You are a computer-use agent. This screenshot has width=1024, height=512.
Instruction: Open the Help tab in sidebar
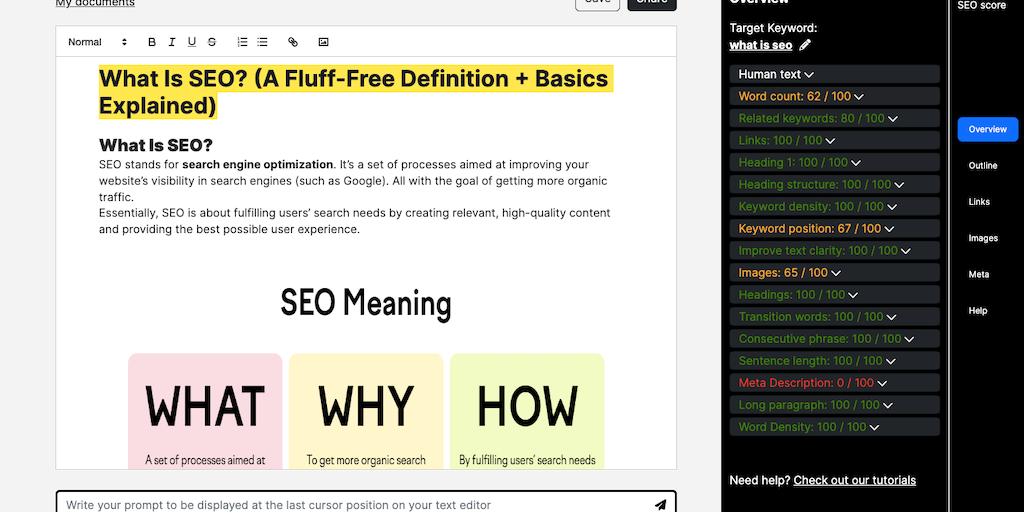pyautogui.click(x=978, y=311)
